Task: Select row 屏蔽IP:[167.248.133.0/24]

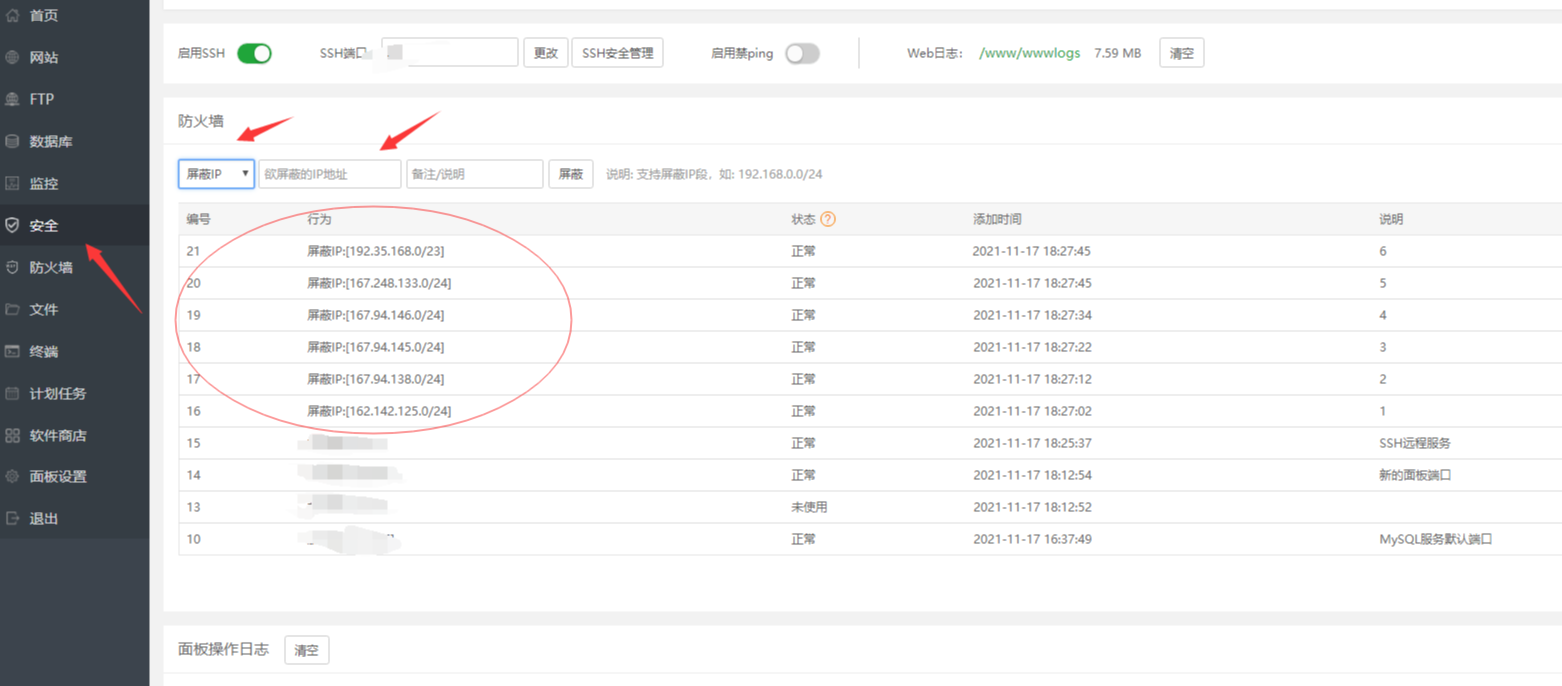Action: coord(870,283)
